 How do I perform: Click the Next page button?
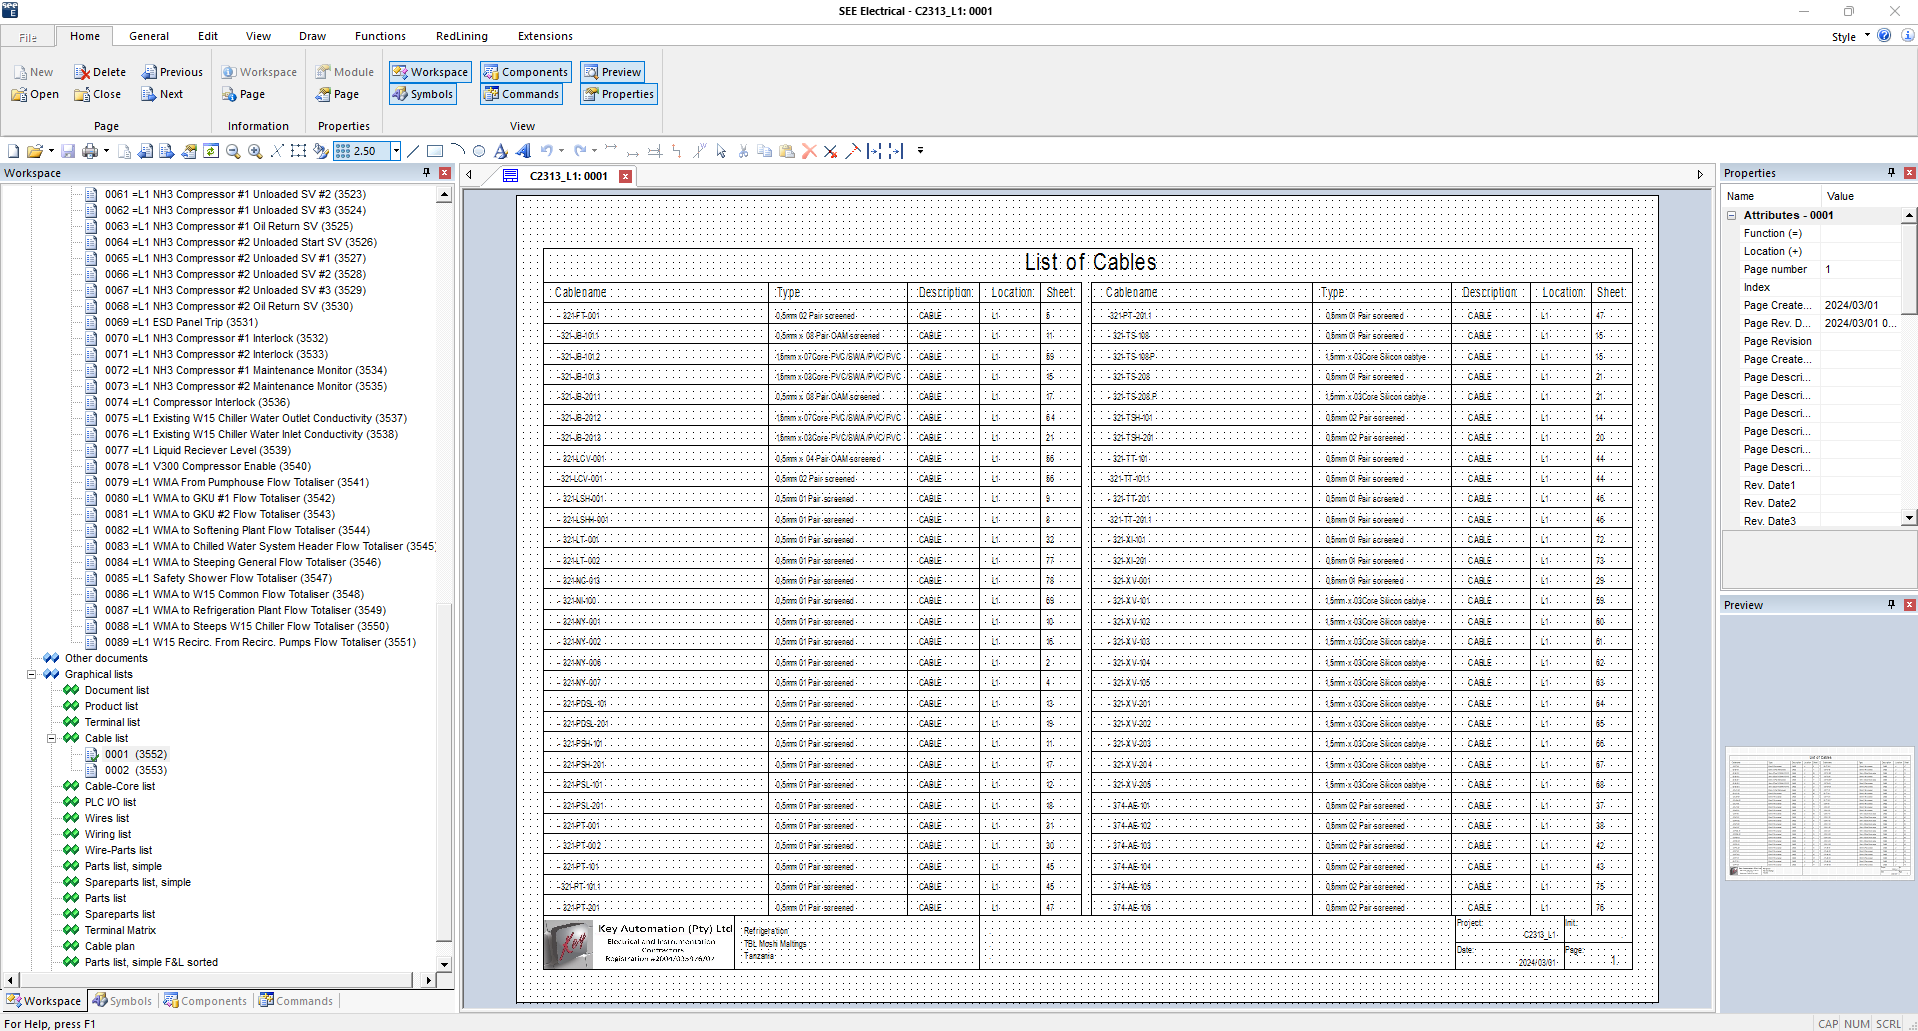[162, 94]
